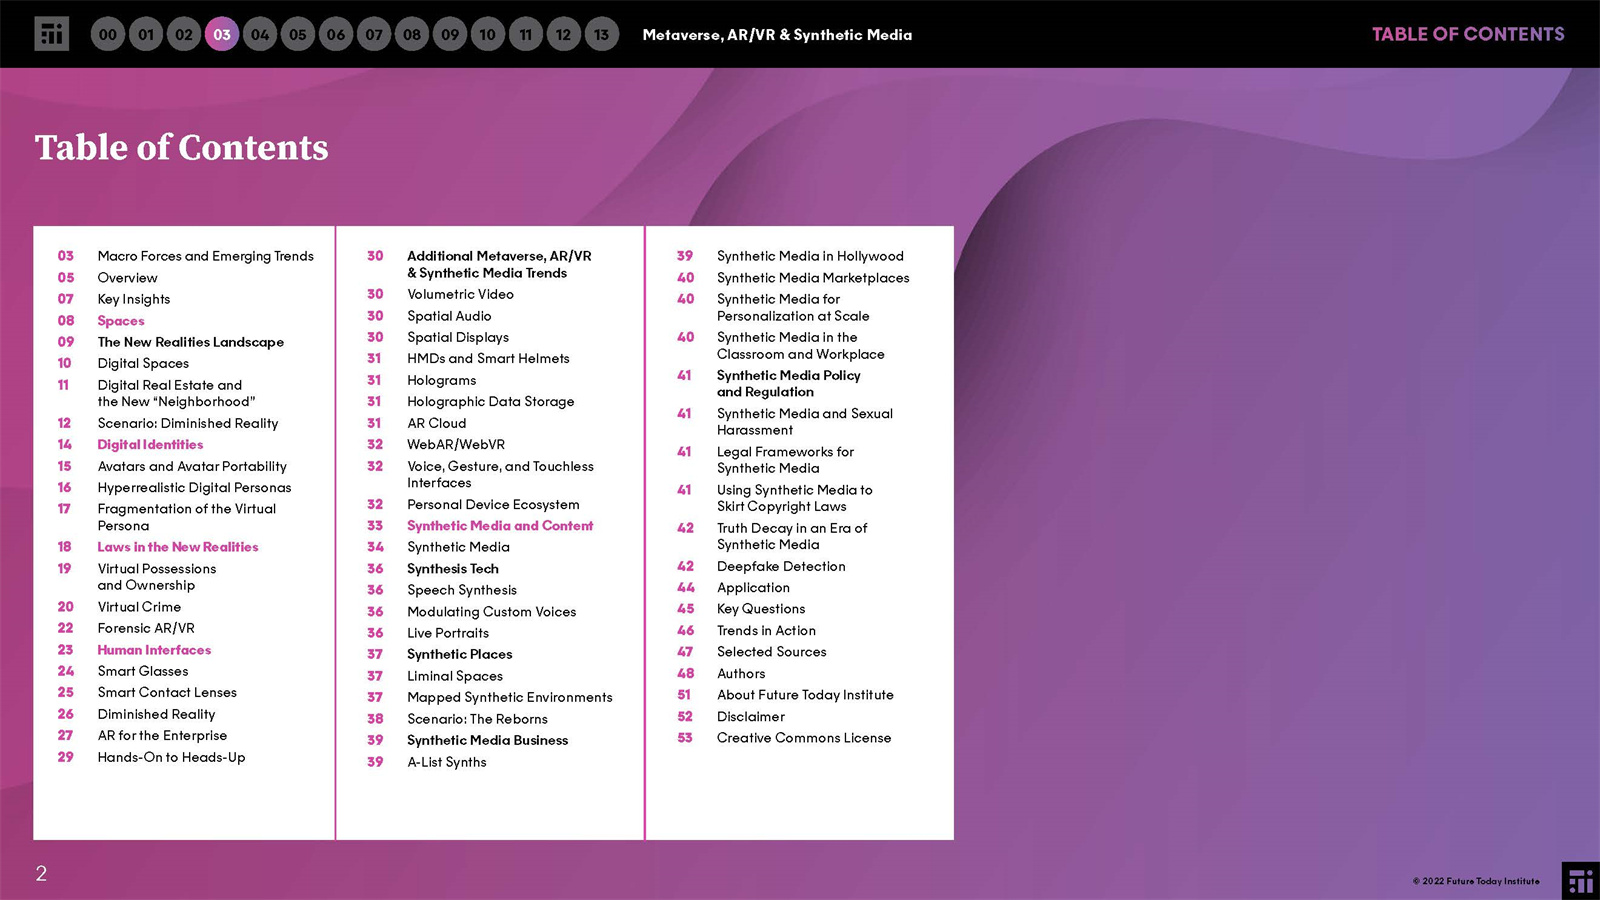
Task: Select Macro Forces and Emerging Trends
Action: point(205,257)
